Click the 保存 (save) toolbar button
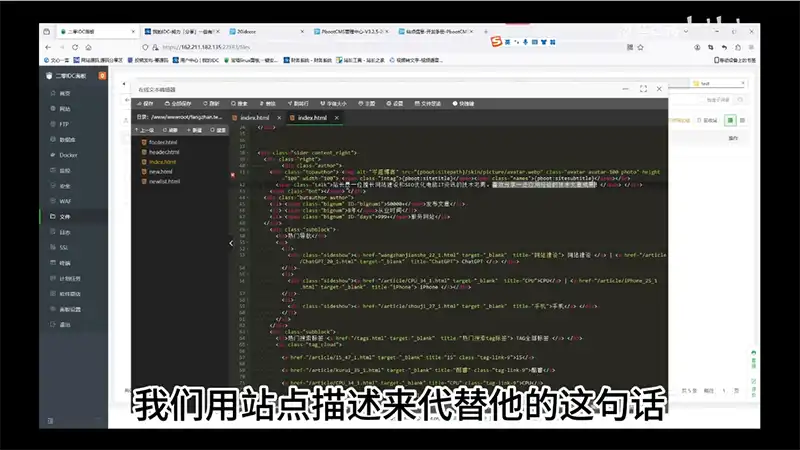The image size is (800, 450). [x=147, y=103]
